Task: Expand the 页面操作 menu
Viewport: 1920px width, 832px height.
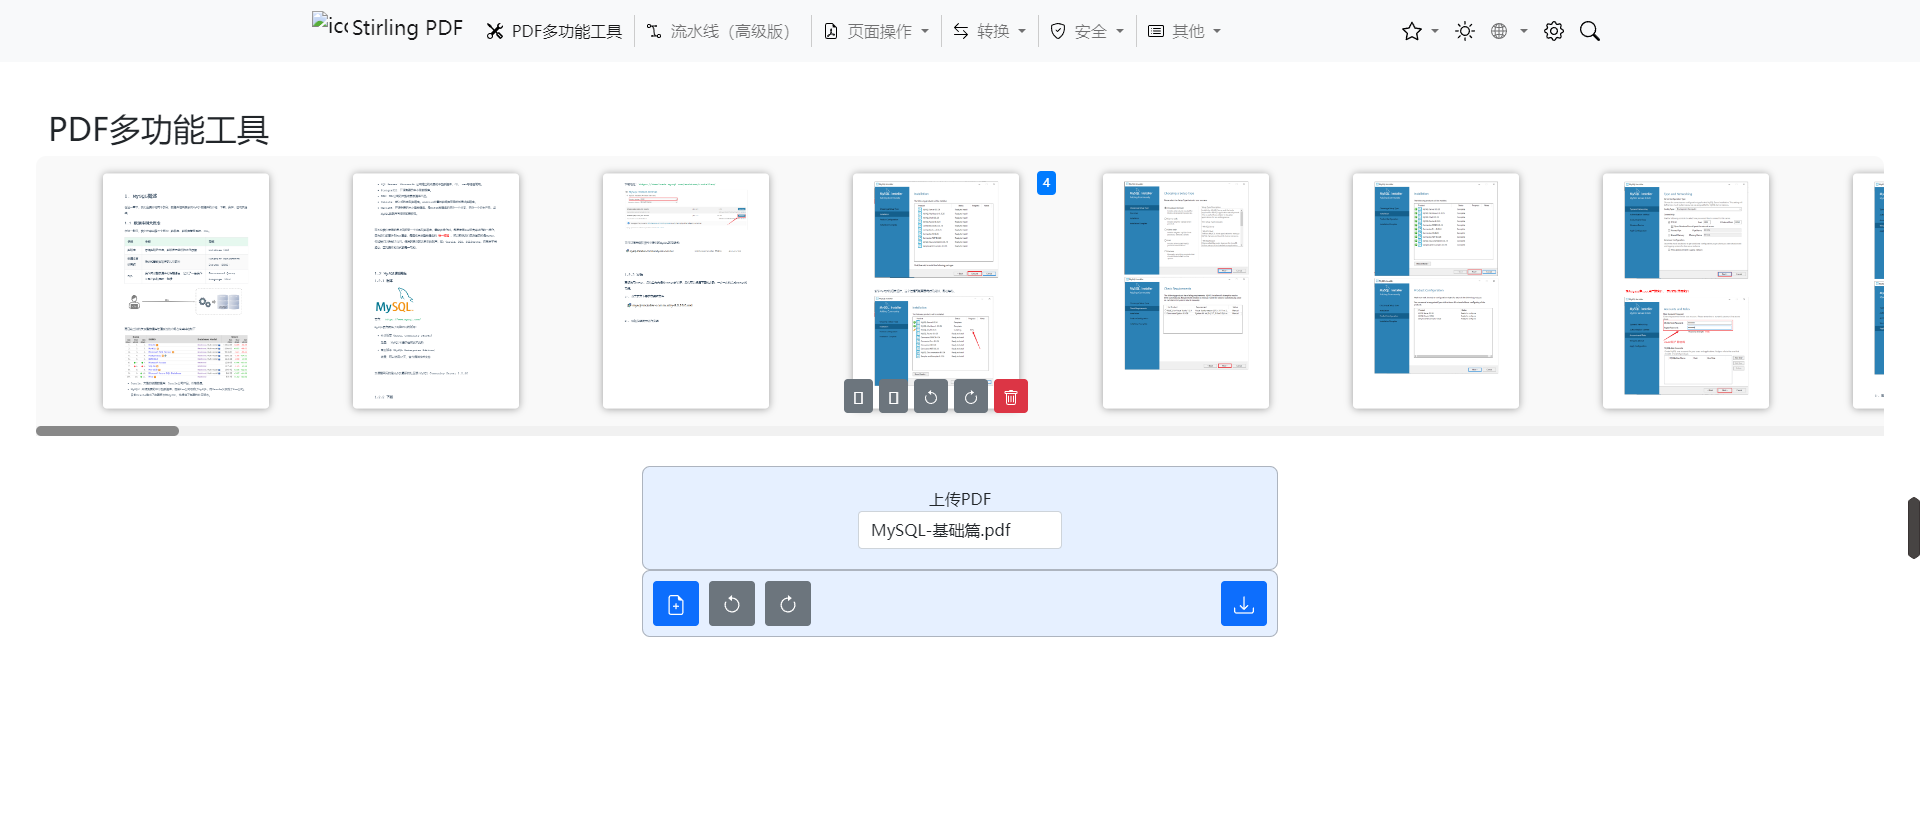Action: (877, 31)
